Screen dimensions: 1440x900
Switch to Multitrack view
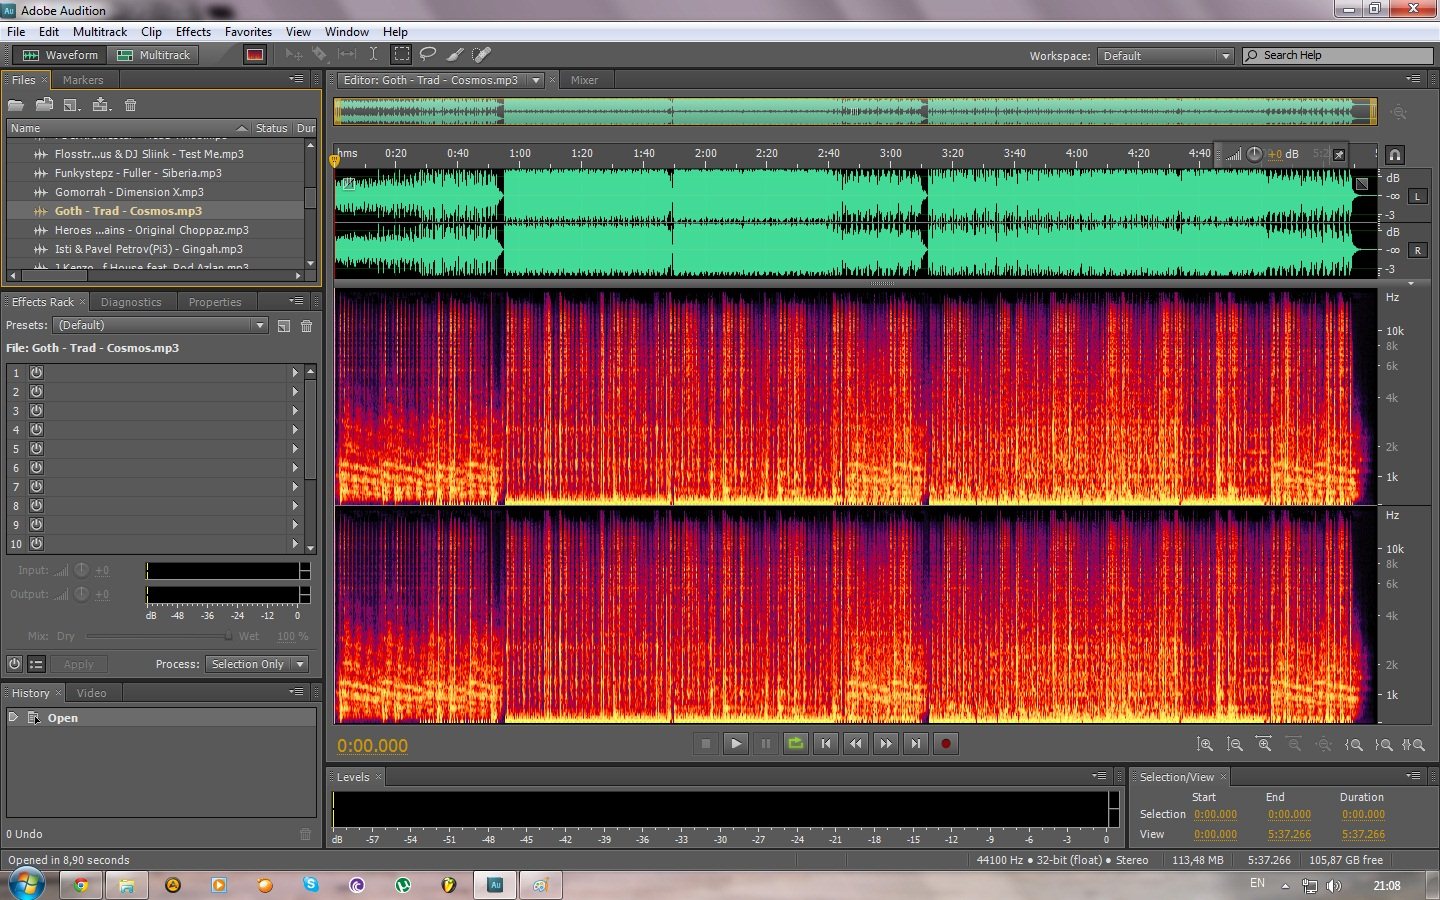[154, 55]
